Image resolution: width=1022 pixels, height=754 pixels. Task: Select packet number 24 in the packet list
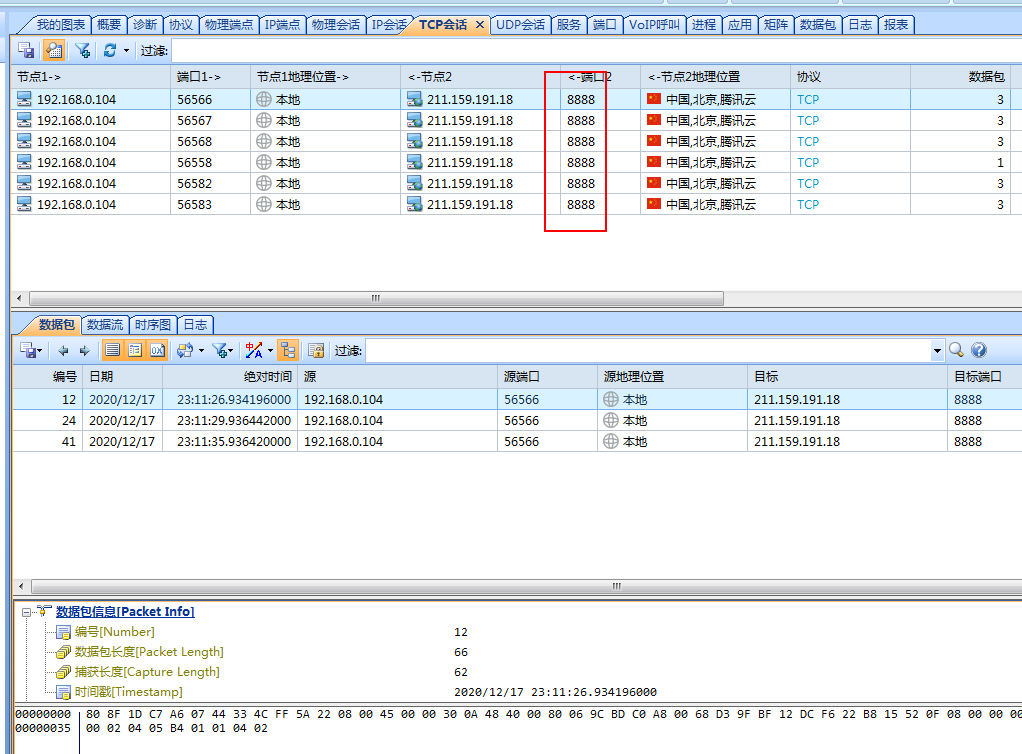coord(517,420)
